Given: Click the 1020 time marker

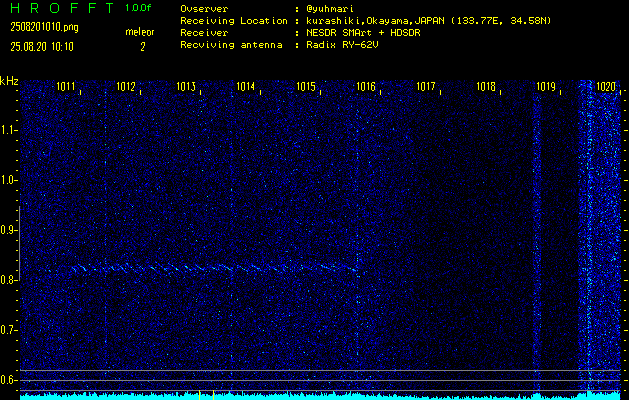Looking at the screenshot, I should pos(606,87).
